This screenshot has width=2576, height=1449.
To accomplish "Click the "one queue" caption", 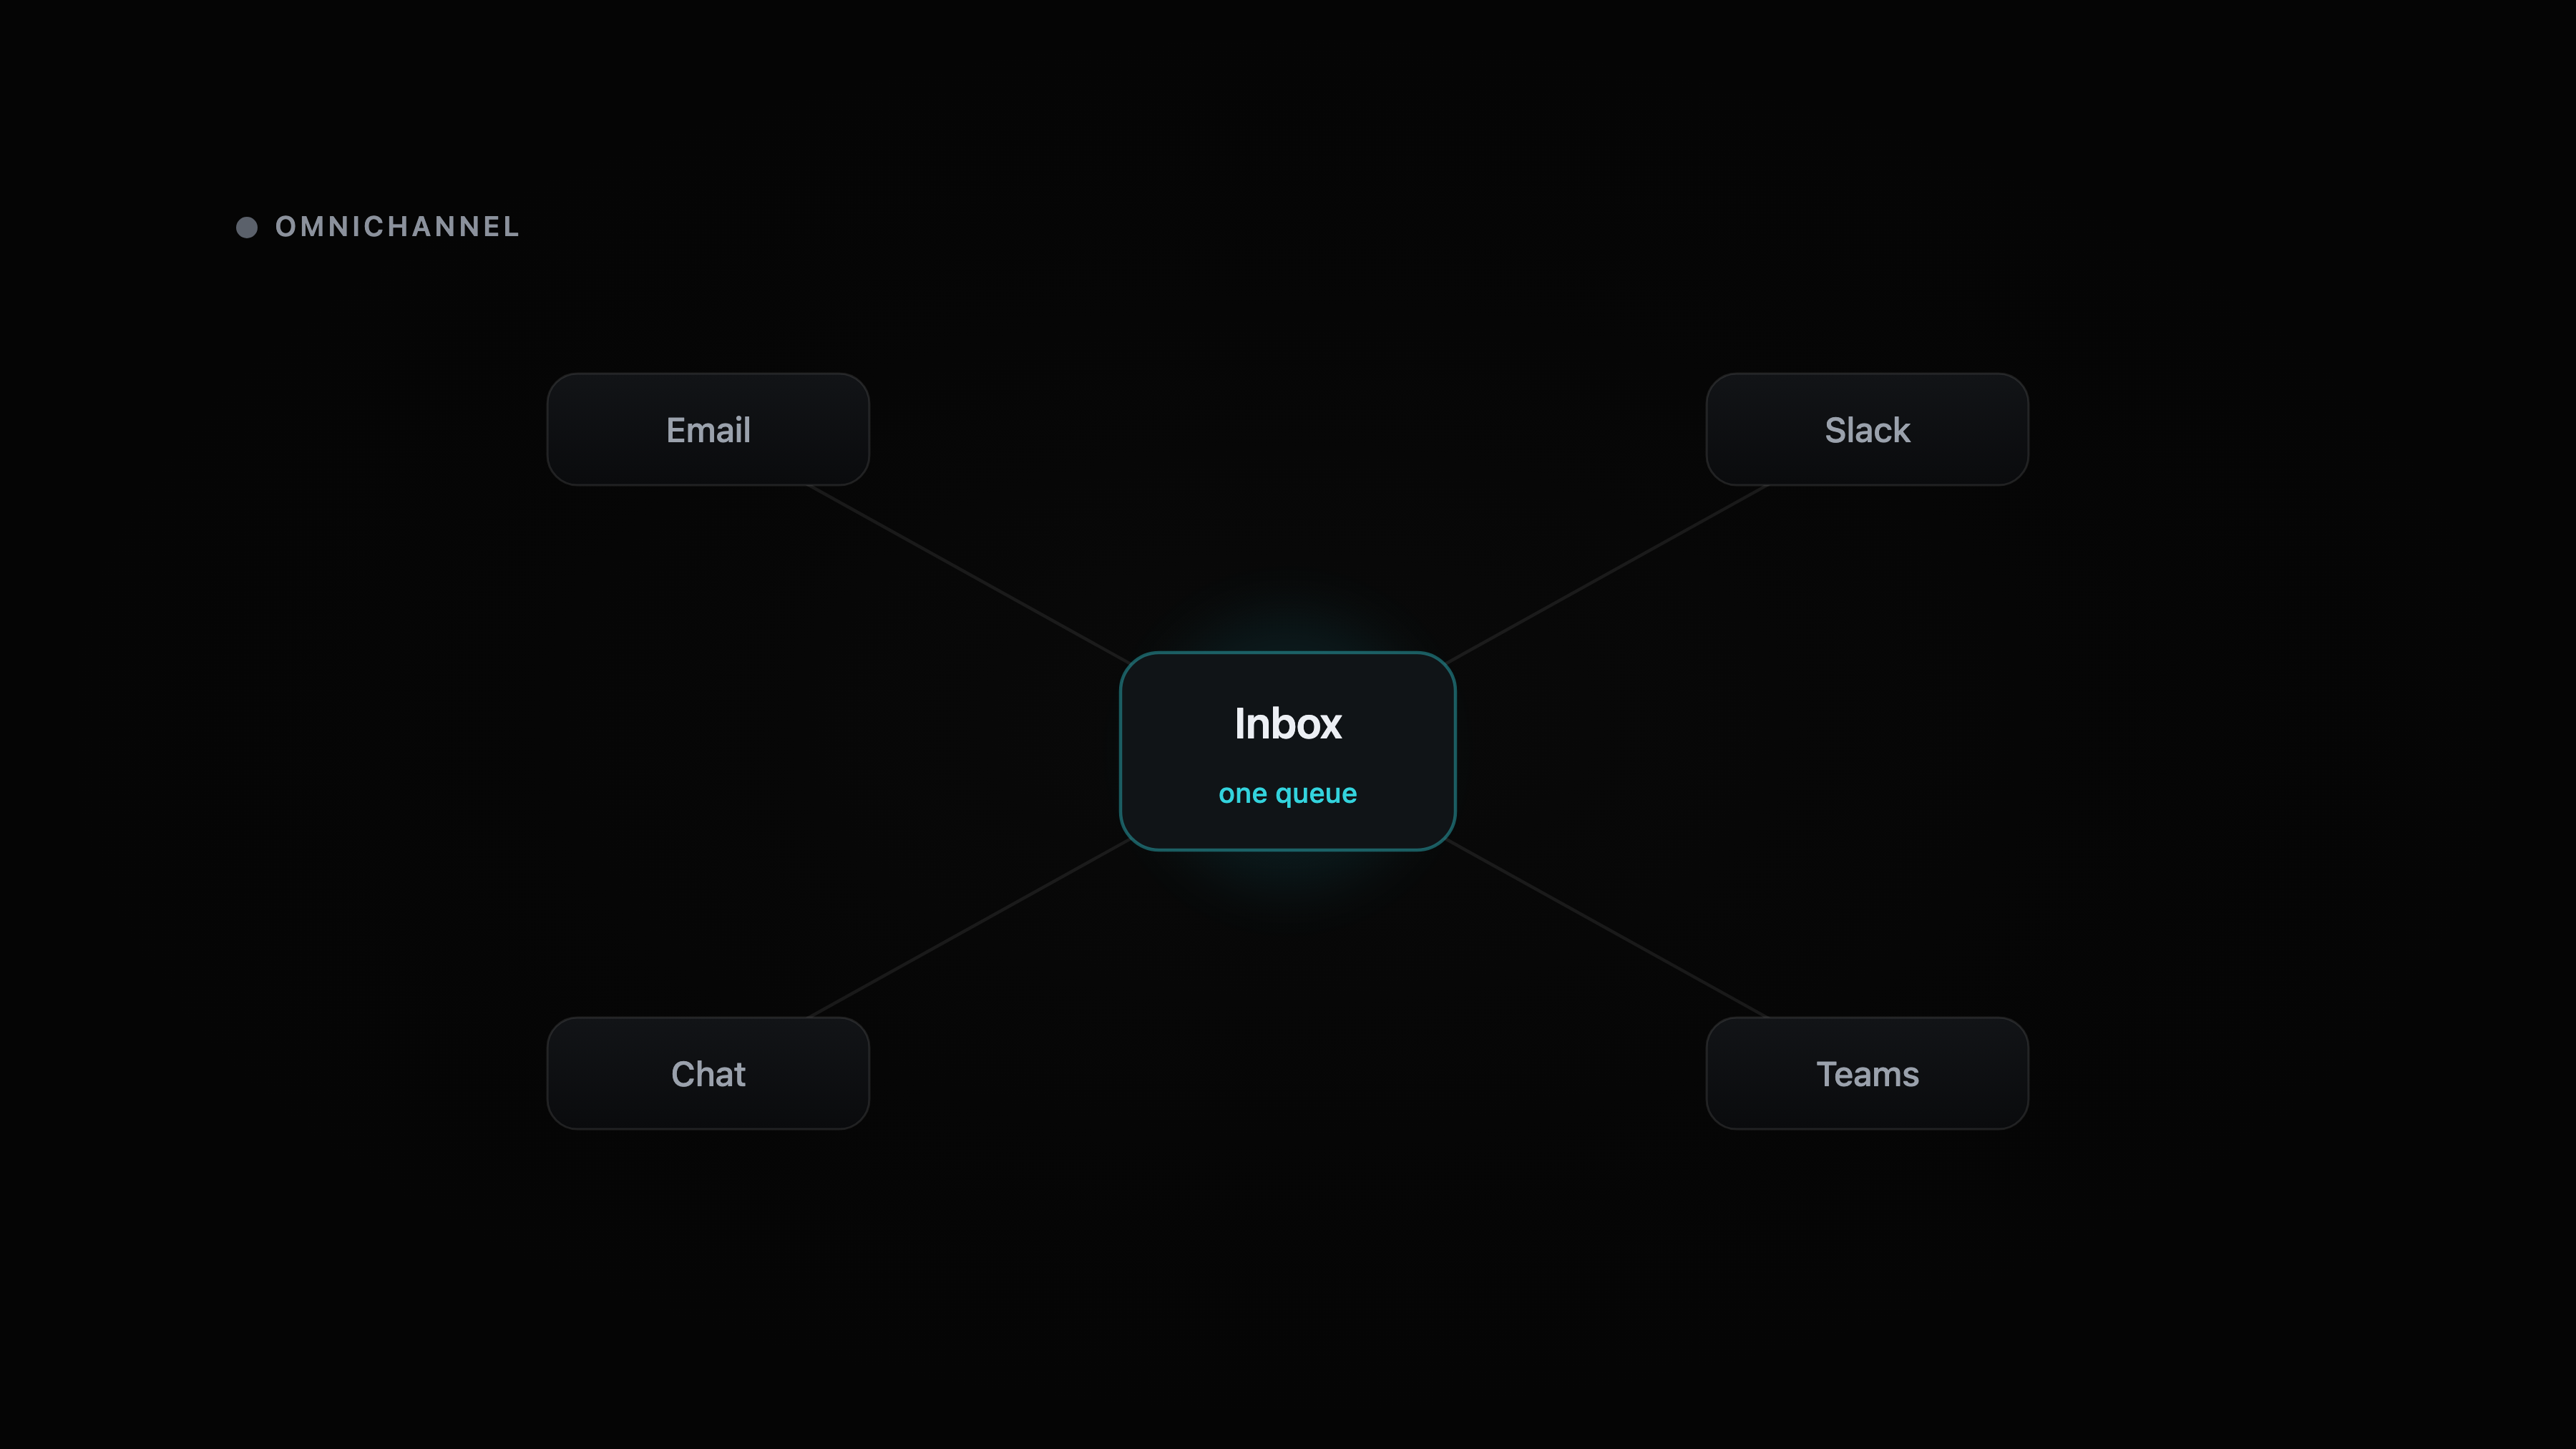I will pos(1288,794).
